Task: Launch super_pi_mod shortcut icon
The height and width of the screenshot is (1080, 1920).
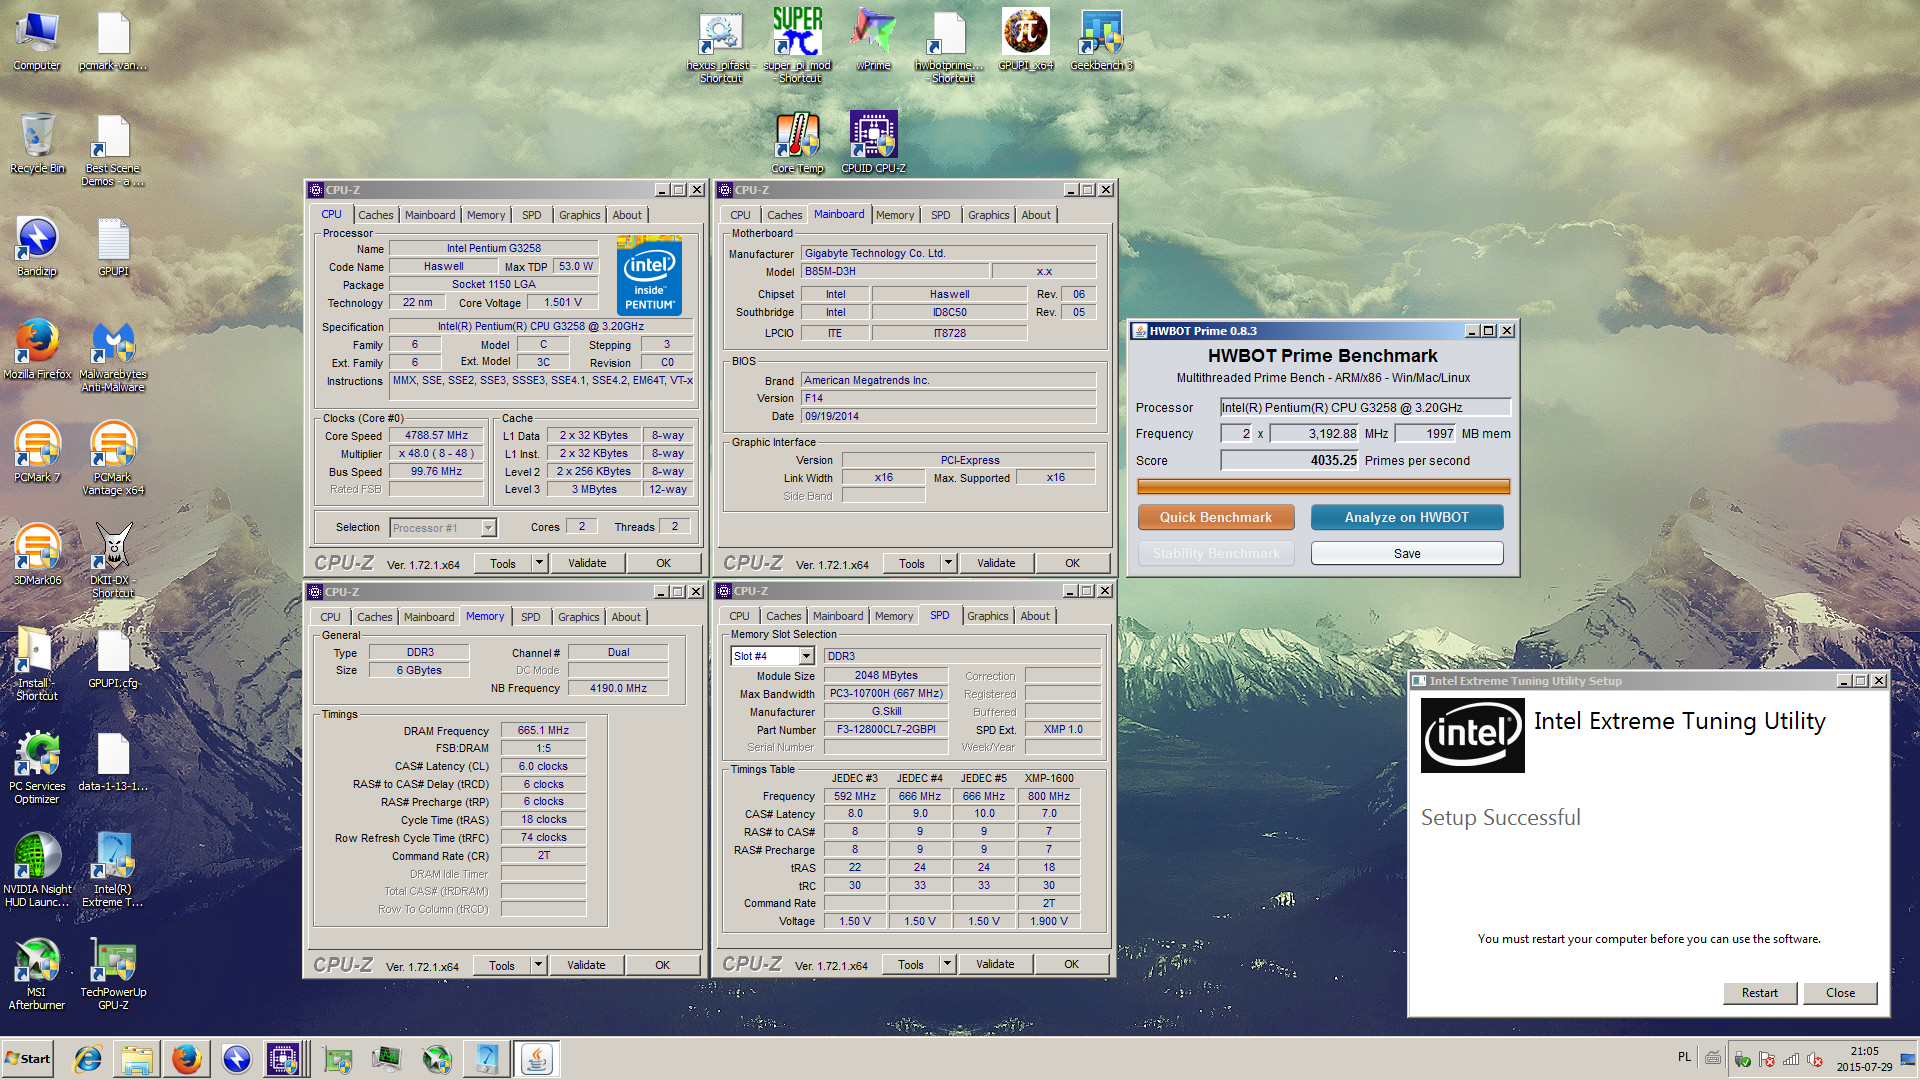Action: [x=797, y=46]
